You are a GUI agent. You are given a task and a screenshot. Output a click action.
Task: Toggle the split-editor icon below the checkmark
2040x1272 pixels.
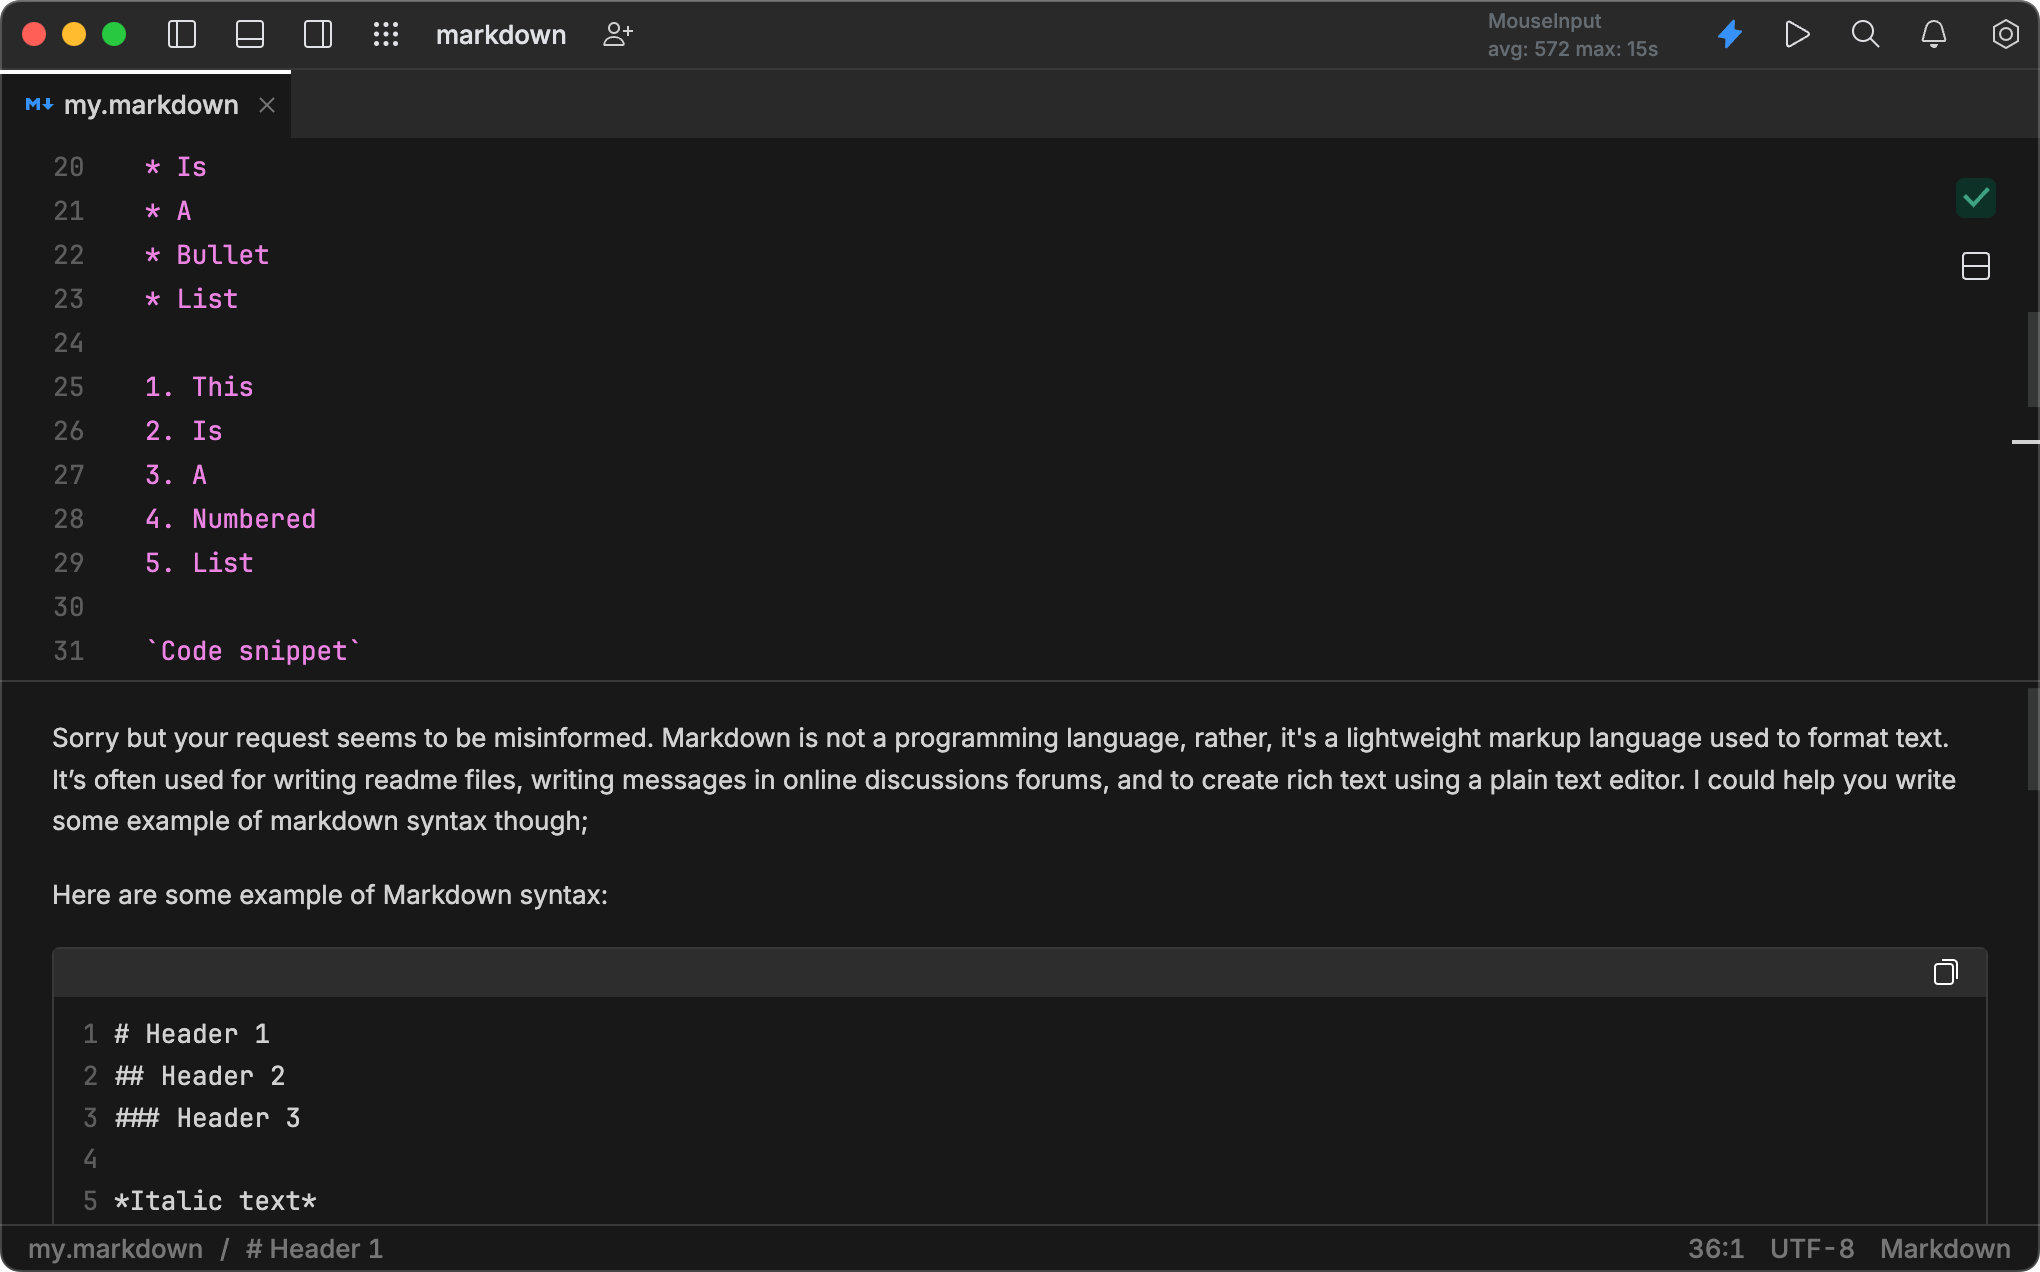coord(1975,266)
